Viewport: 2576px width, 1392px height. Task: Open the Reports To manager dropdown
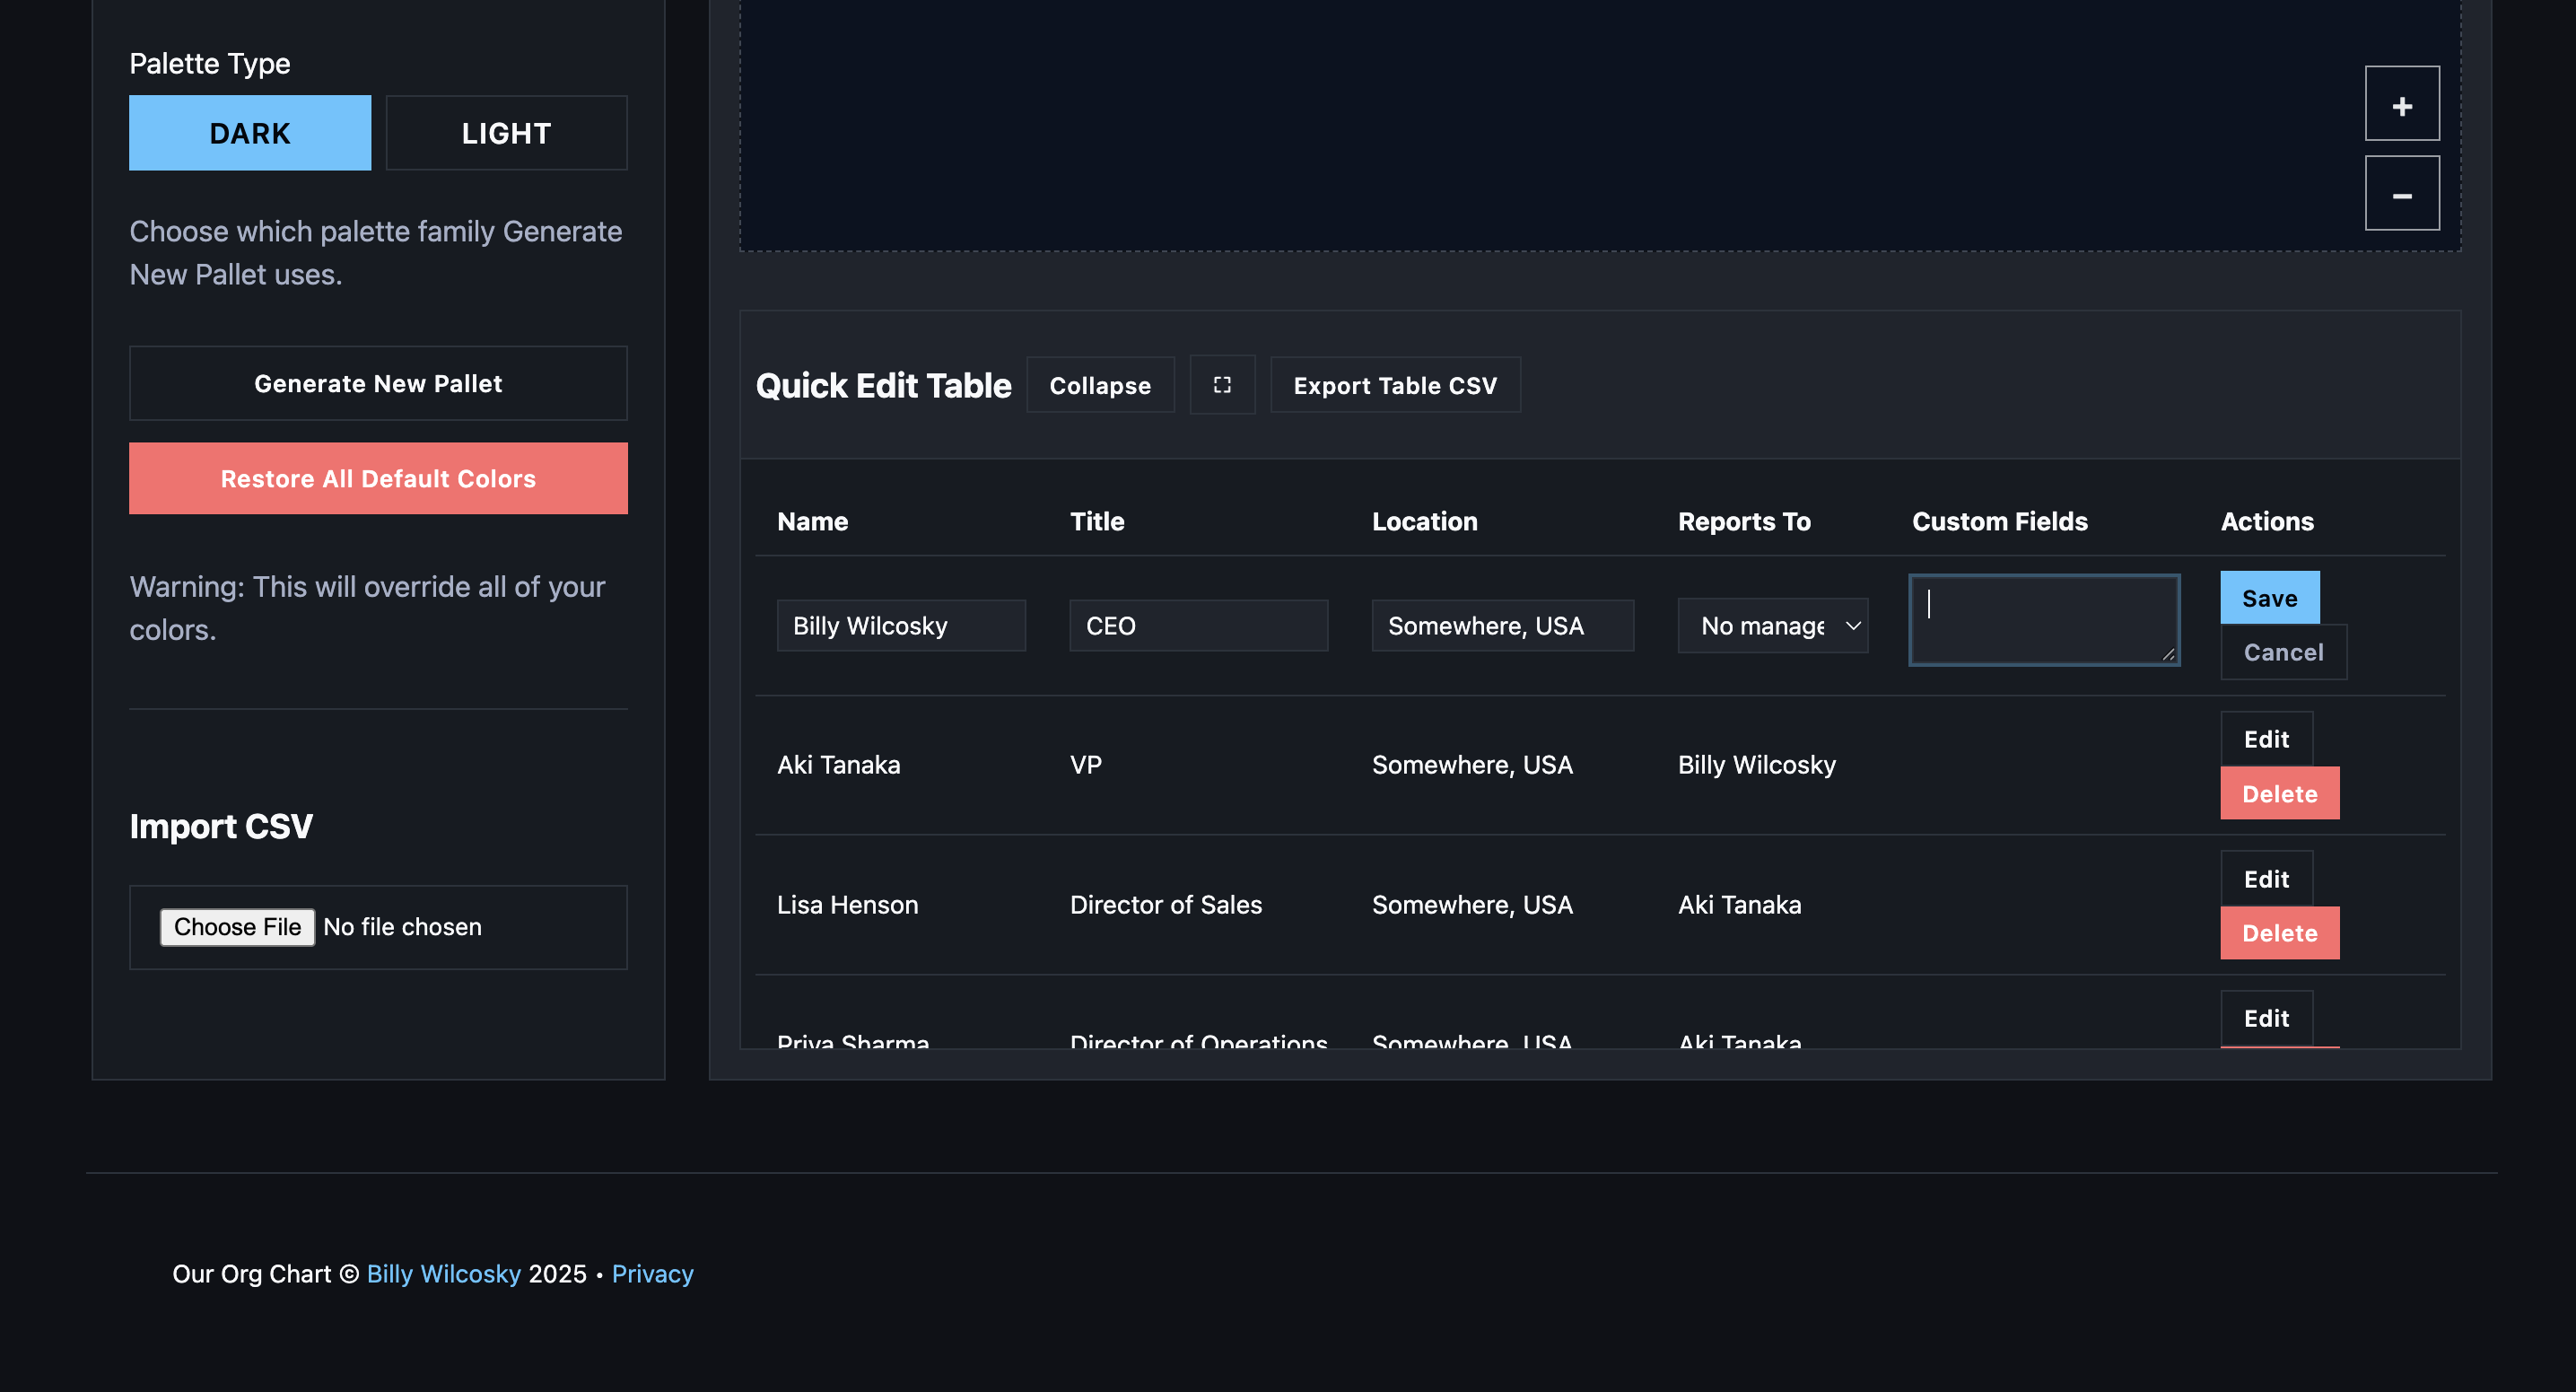(x=1771, y=625)
